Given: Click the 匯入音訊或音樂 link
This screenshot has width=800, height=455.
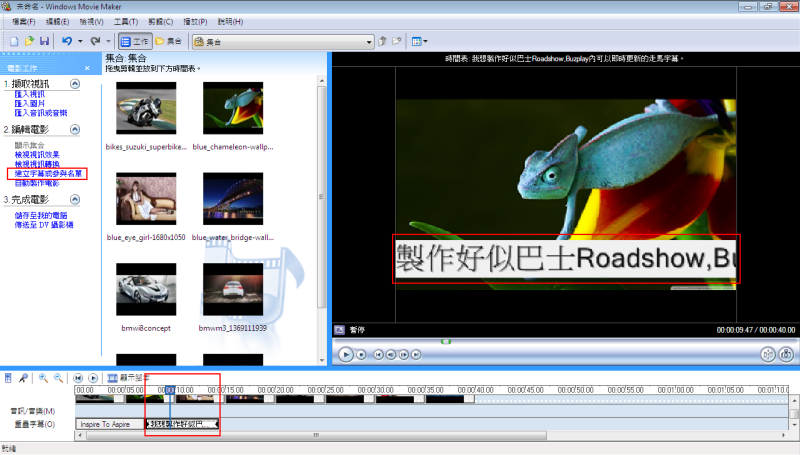Looking at the screenshot, I should pyautogui.click(x=41, y=113).
